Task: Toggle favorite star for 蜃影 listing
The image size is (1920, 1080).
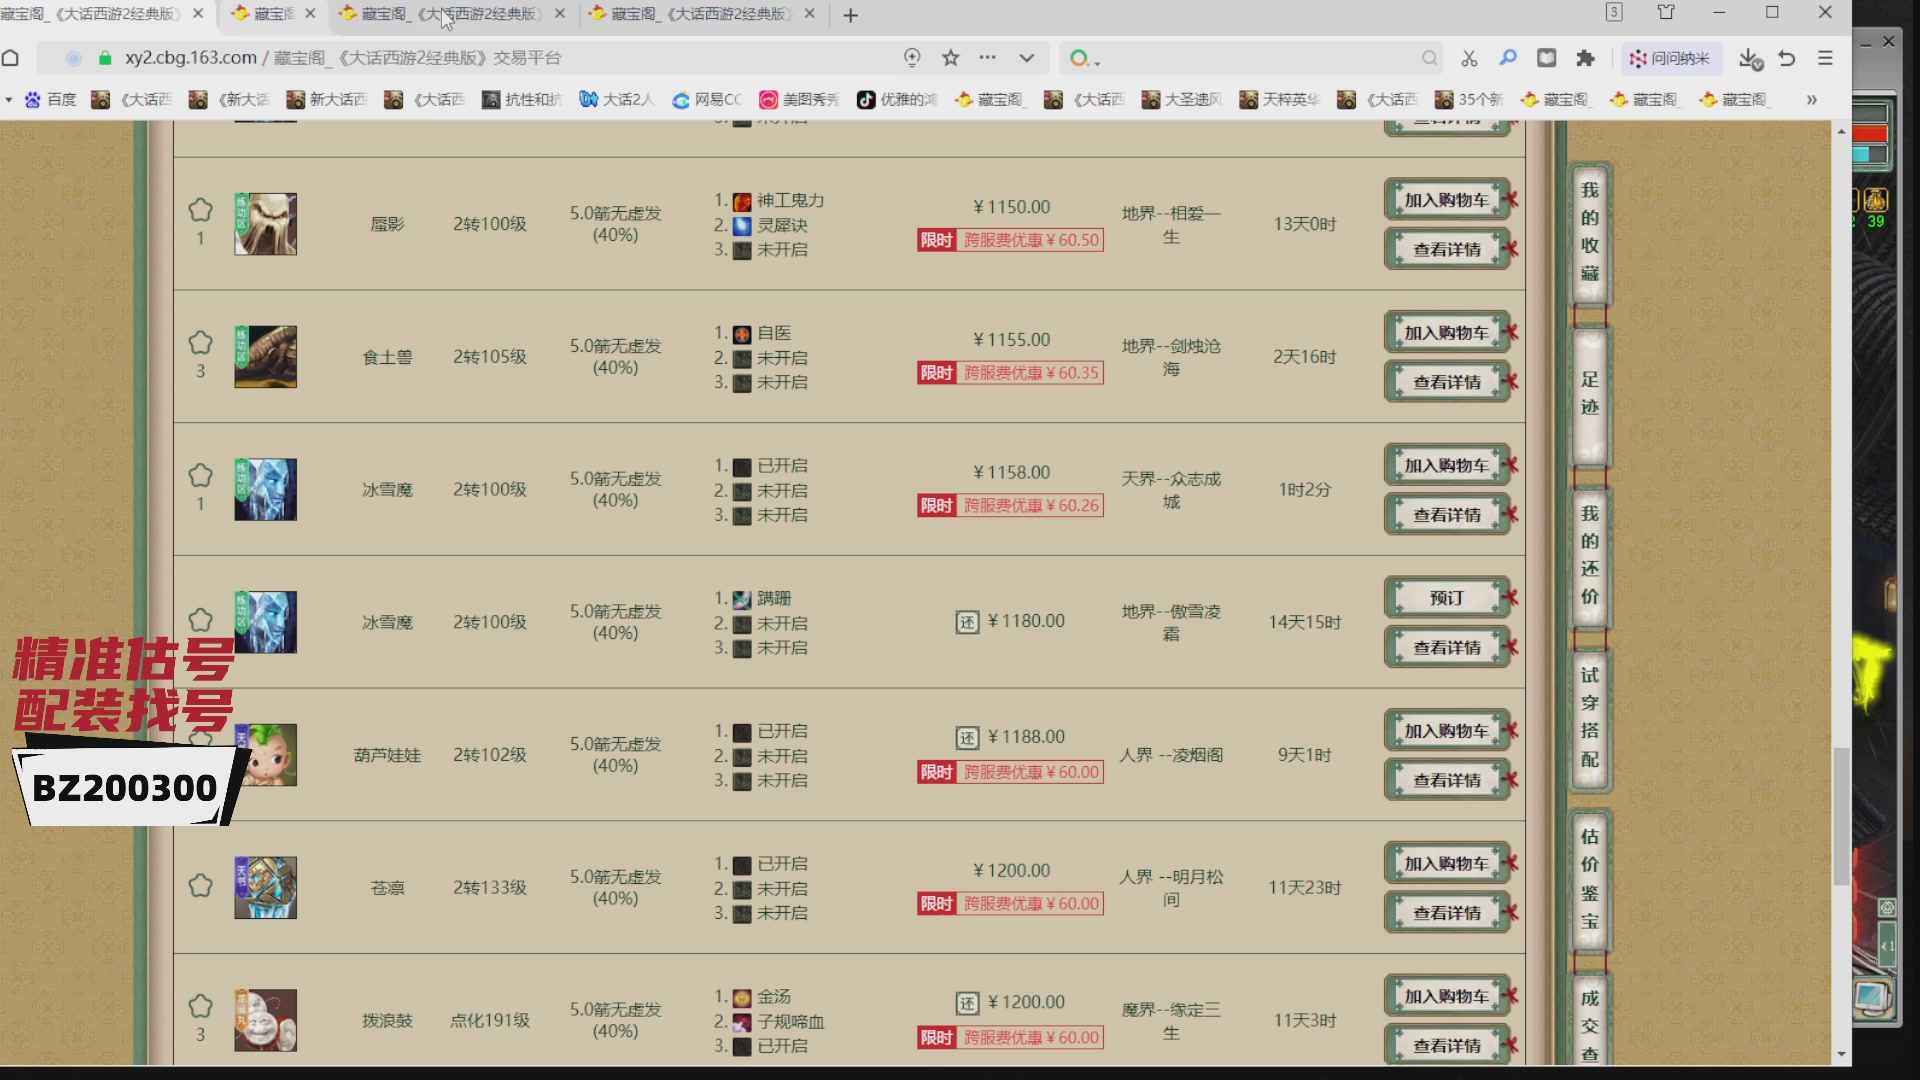Action: pyautogui.click(x=200, y=210)
